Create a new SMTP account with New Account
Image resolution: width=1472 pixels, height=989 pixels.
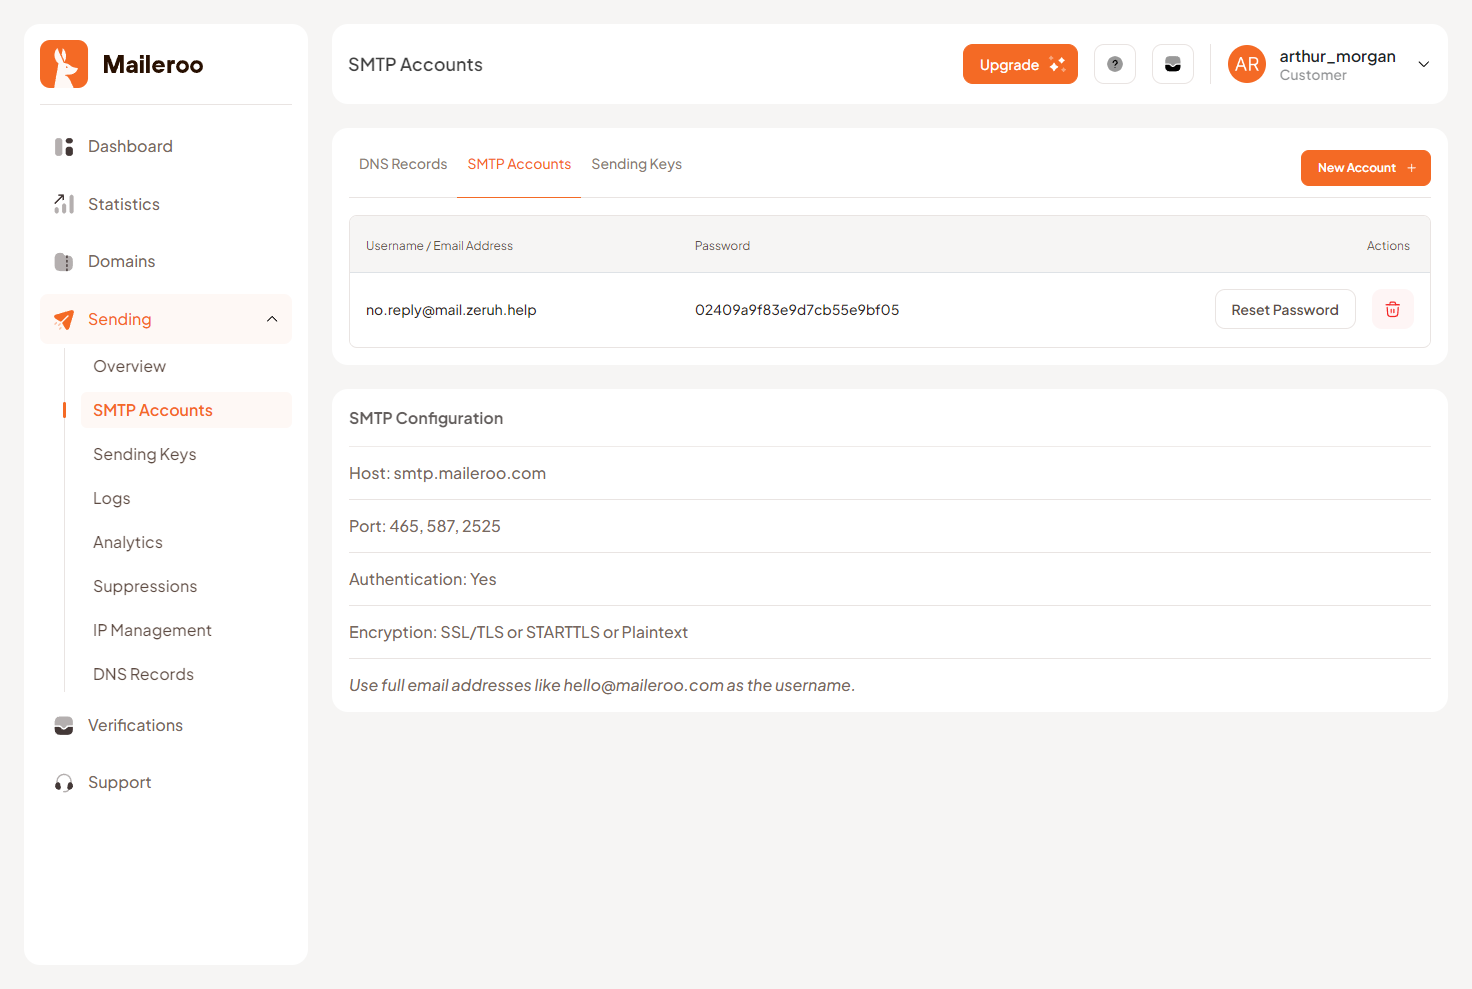point(1365,167)
